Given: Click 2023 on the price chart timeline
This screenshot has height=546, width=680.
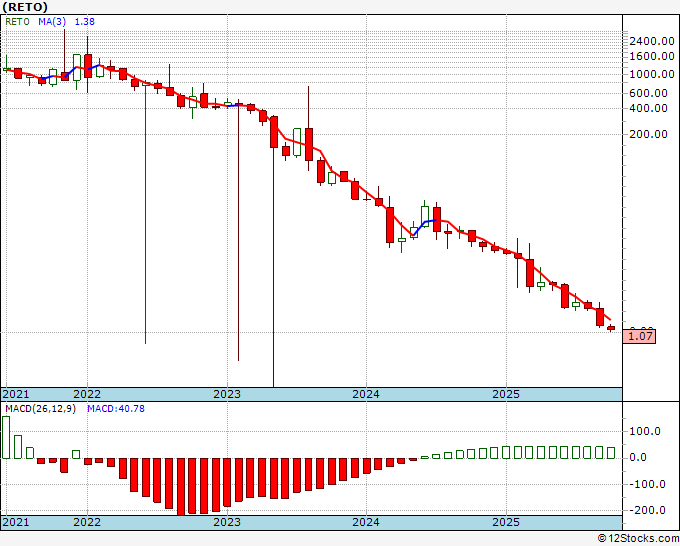Looking at the screenshot, I should 227,394.
